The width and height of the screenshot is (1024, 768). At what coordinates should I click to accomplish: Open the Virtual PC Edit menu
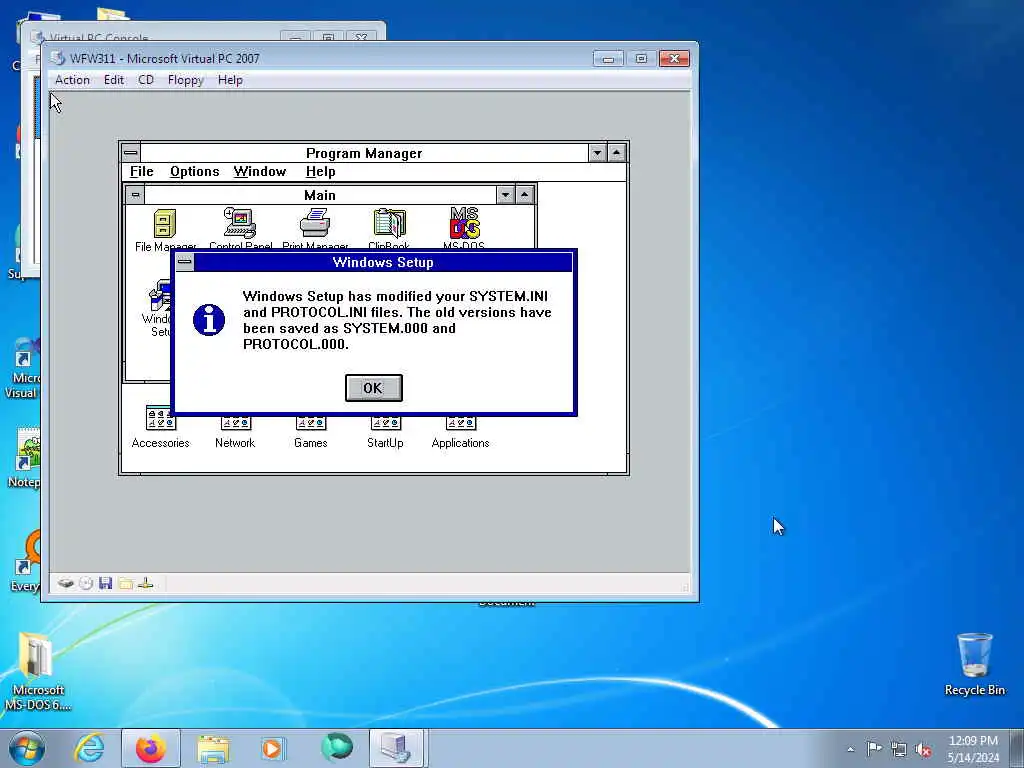pos(114,80)
